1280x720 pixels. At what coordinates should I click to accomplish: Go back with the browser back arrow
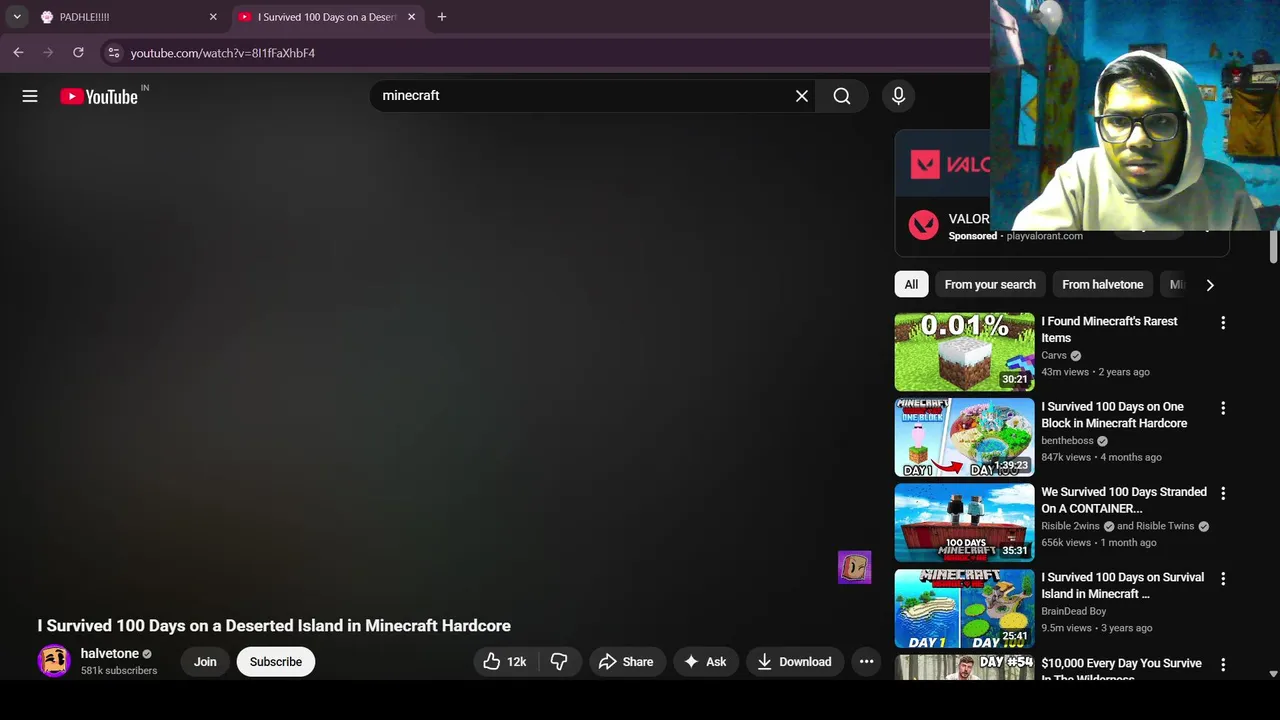[x=18, y=52]
